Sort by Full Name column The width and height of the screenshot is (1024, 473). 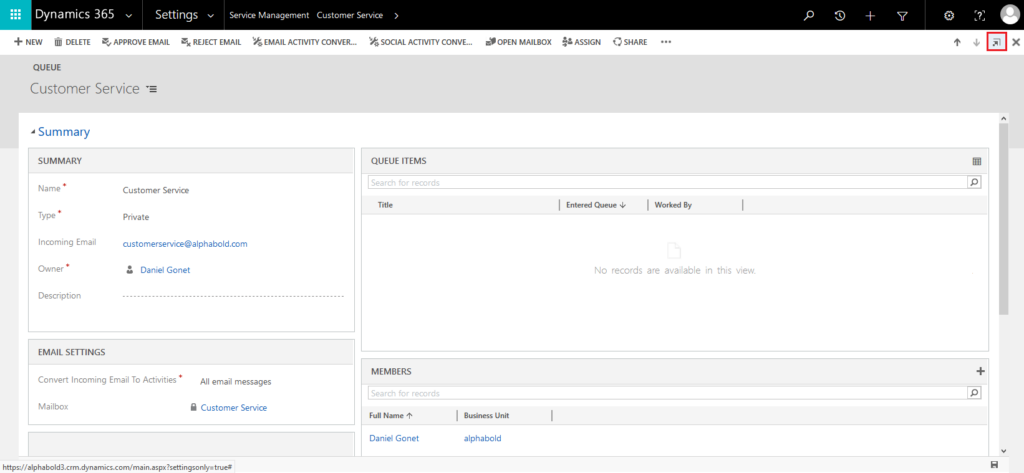point(391,416)
